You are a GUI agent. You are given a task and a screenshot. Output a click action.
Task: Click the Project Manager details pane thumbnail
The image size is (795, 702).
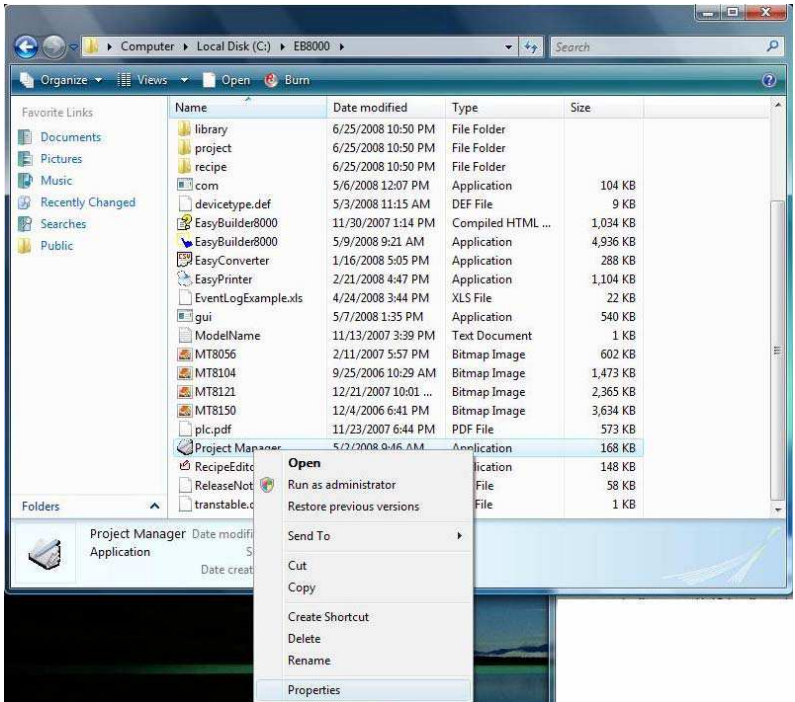click(46, 553)
